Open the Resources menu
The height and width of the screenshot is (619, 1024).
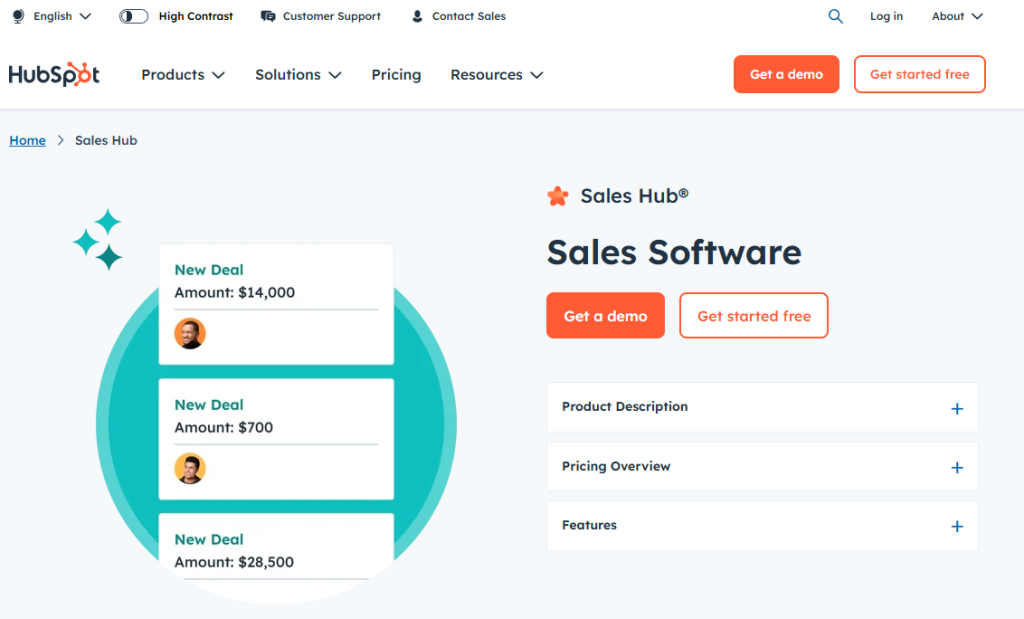coord(496,75)
